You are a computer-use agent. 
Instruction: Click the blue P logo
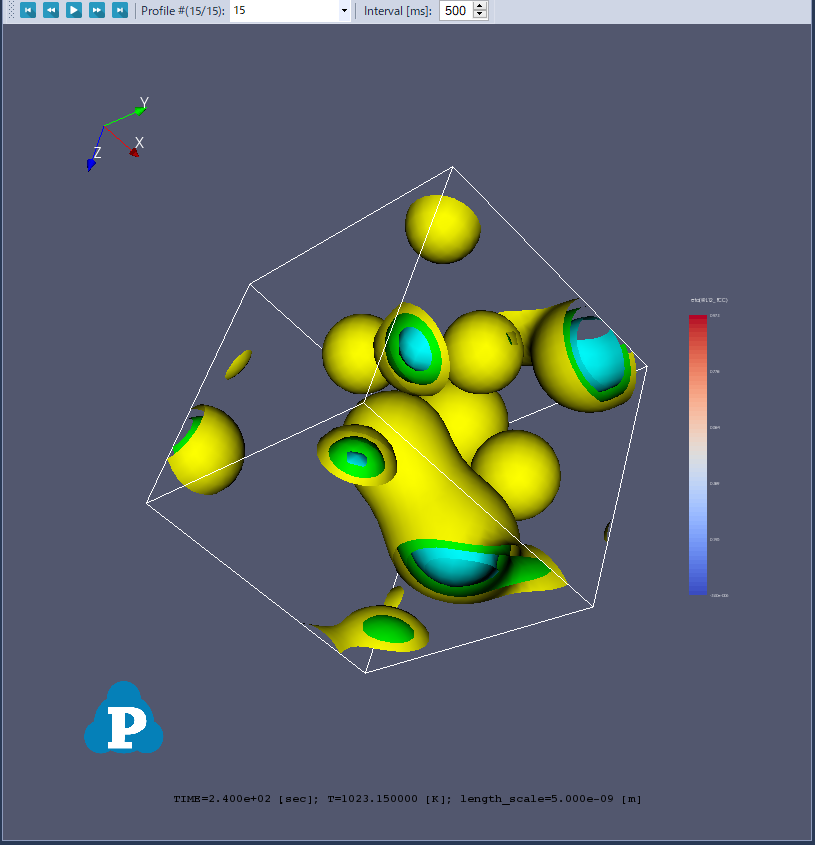tap(123, 719)
